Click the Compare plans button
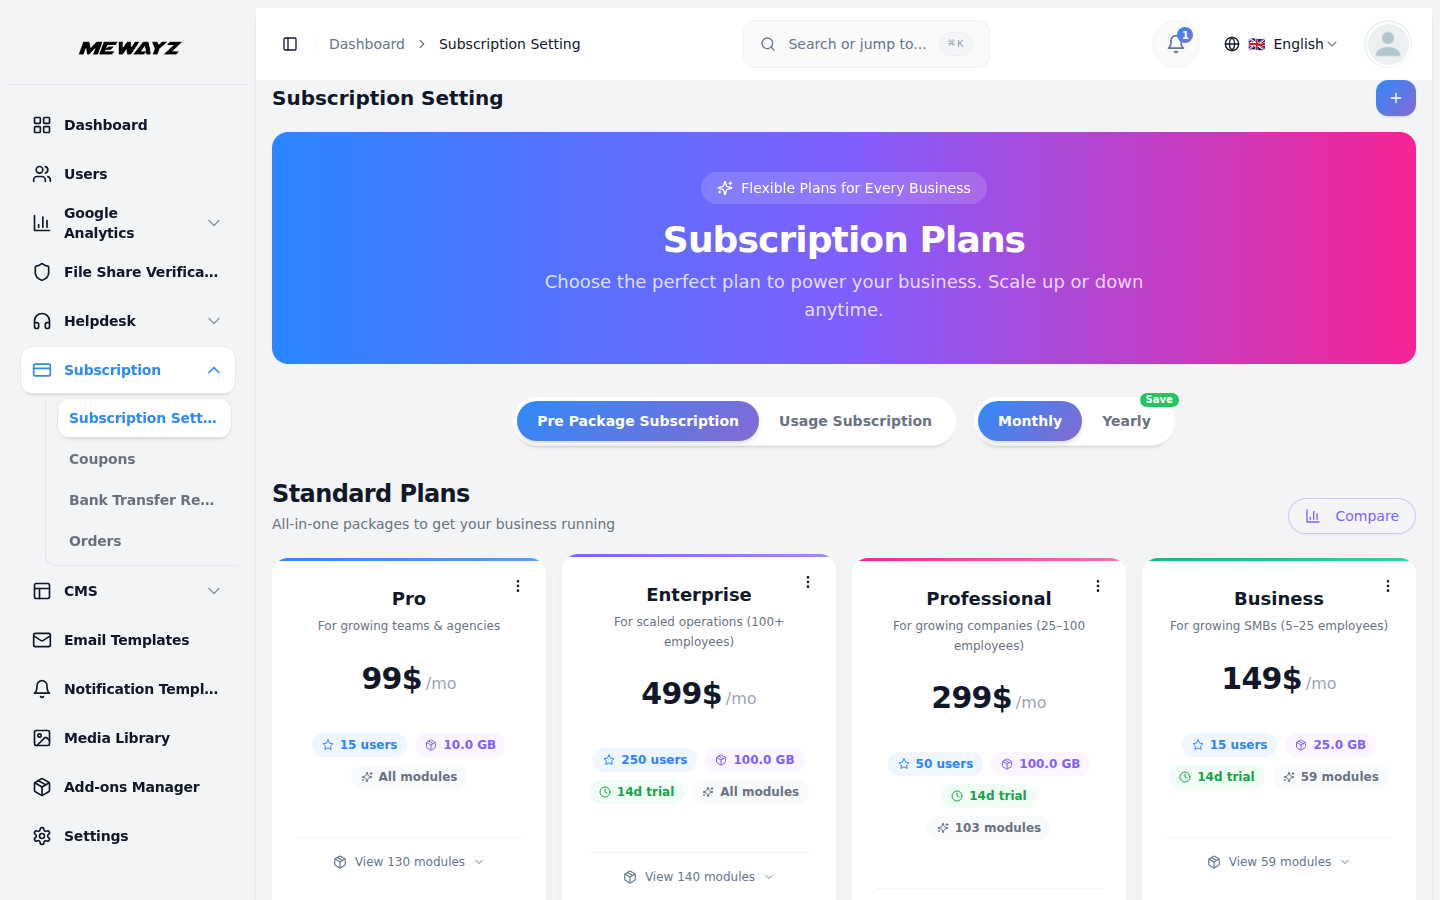The image size is (1440, 900). tap(1351, 515)
